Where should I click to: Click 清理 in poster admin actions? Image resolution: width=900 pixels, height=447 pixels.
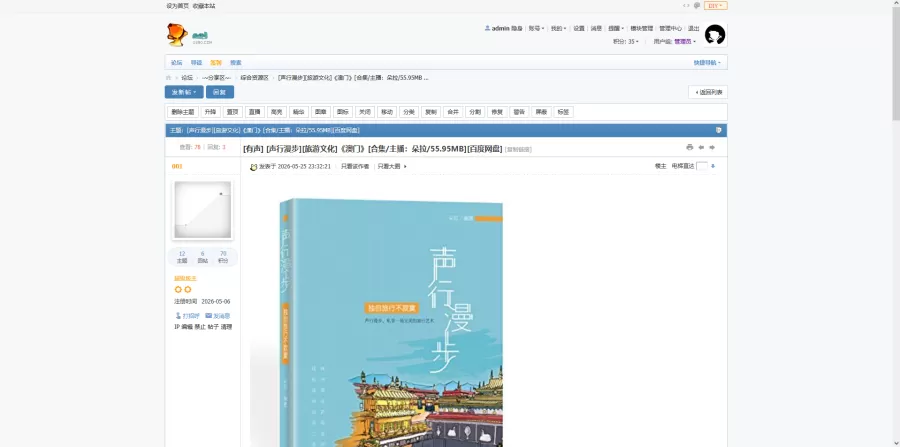click(226, 326)
